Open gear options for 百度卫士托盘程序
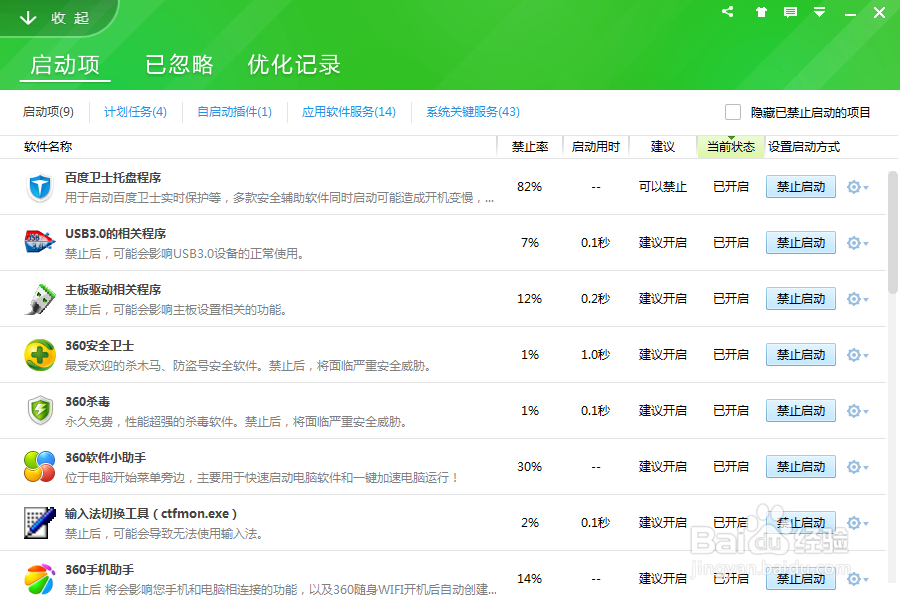 (858, 187)
